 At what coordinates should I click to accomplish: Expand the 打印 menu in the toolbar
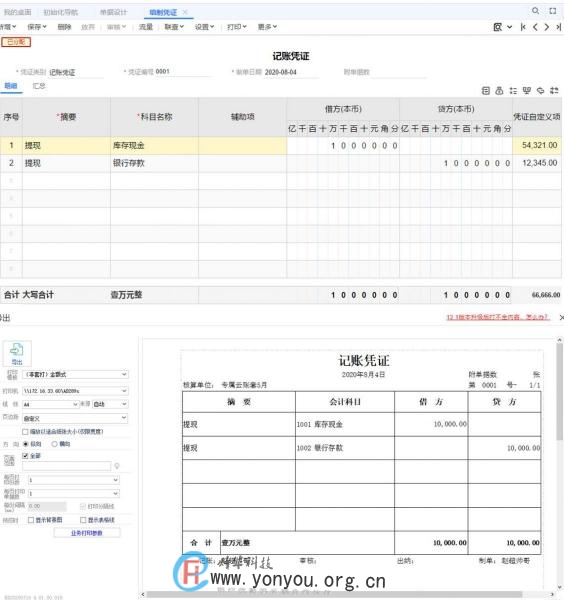[x=236, y=27]
